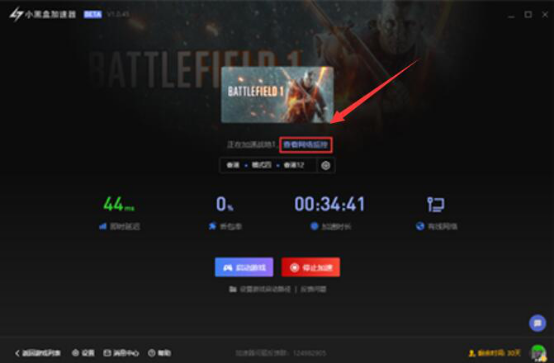Click the 有线网络 globe label

click(437, 226)
